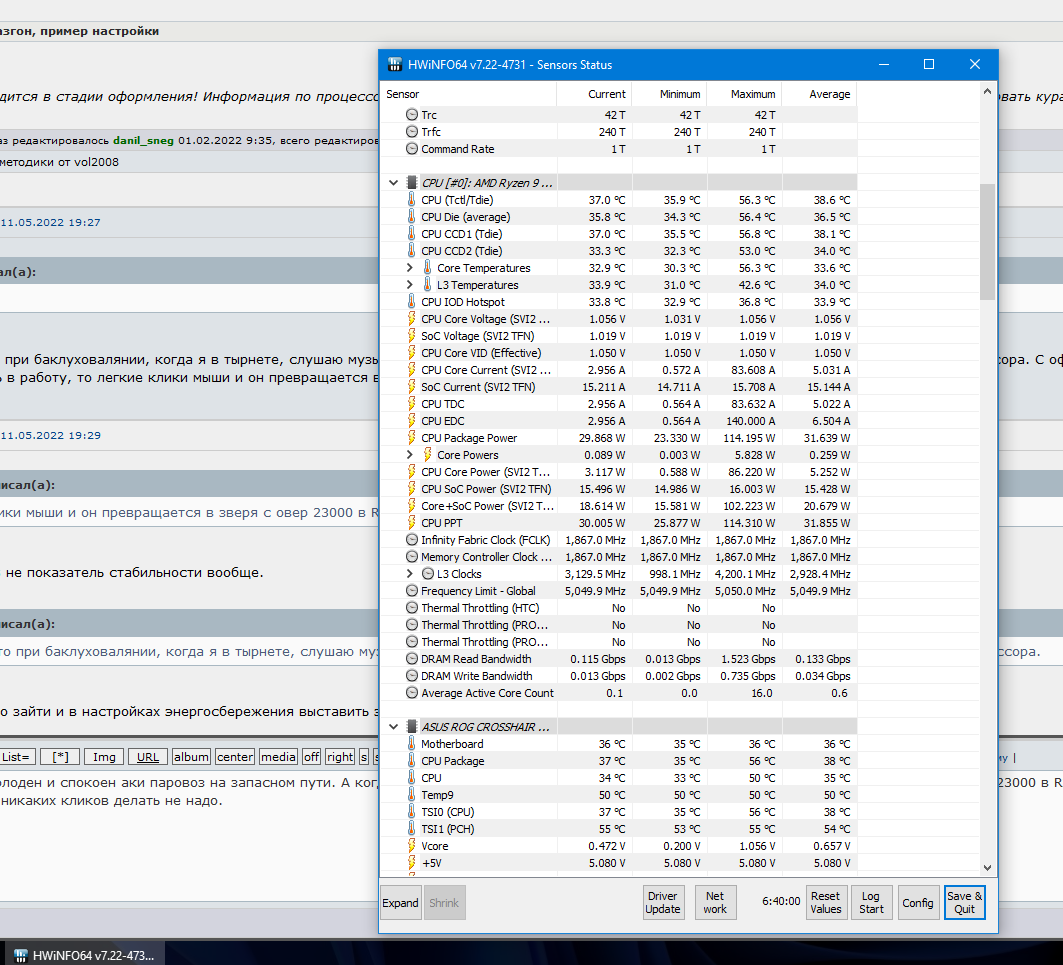Click thermometer icon beside Motherboard
Viewport: 1063px width, 965px height.
point(412,744)
